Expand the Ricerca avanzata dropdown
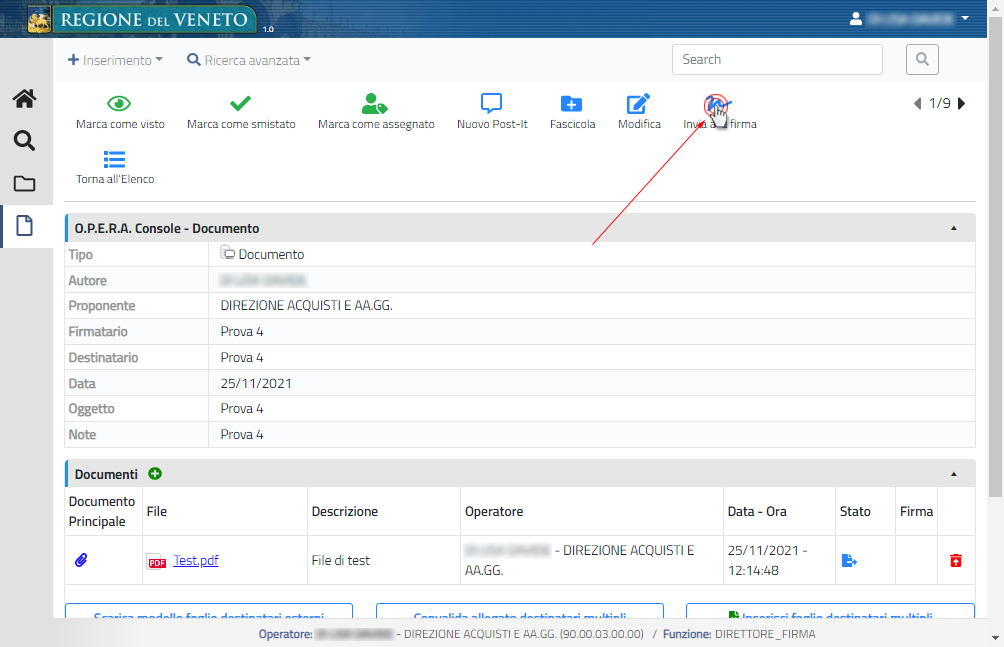1004x647 pixels. [x=249, y=60]
